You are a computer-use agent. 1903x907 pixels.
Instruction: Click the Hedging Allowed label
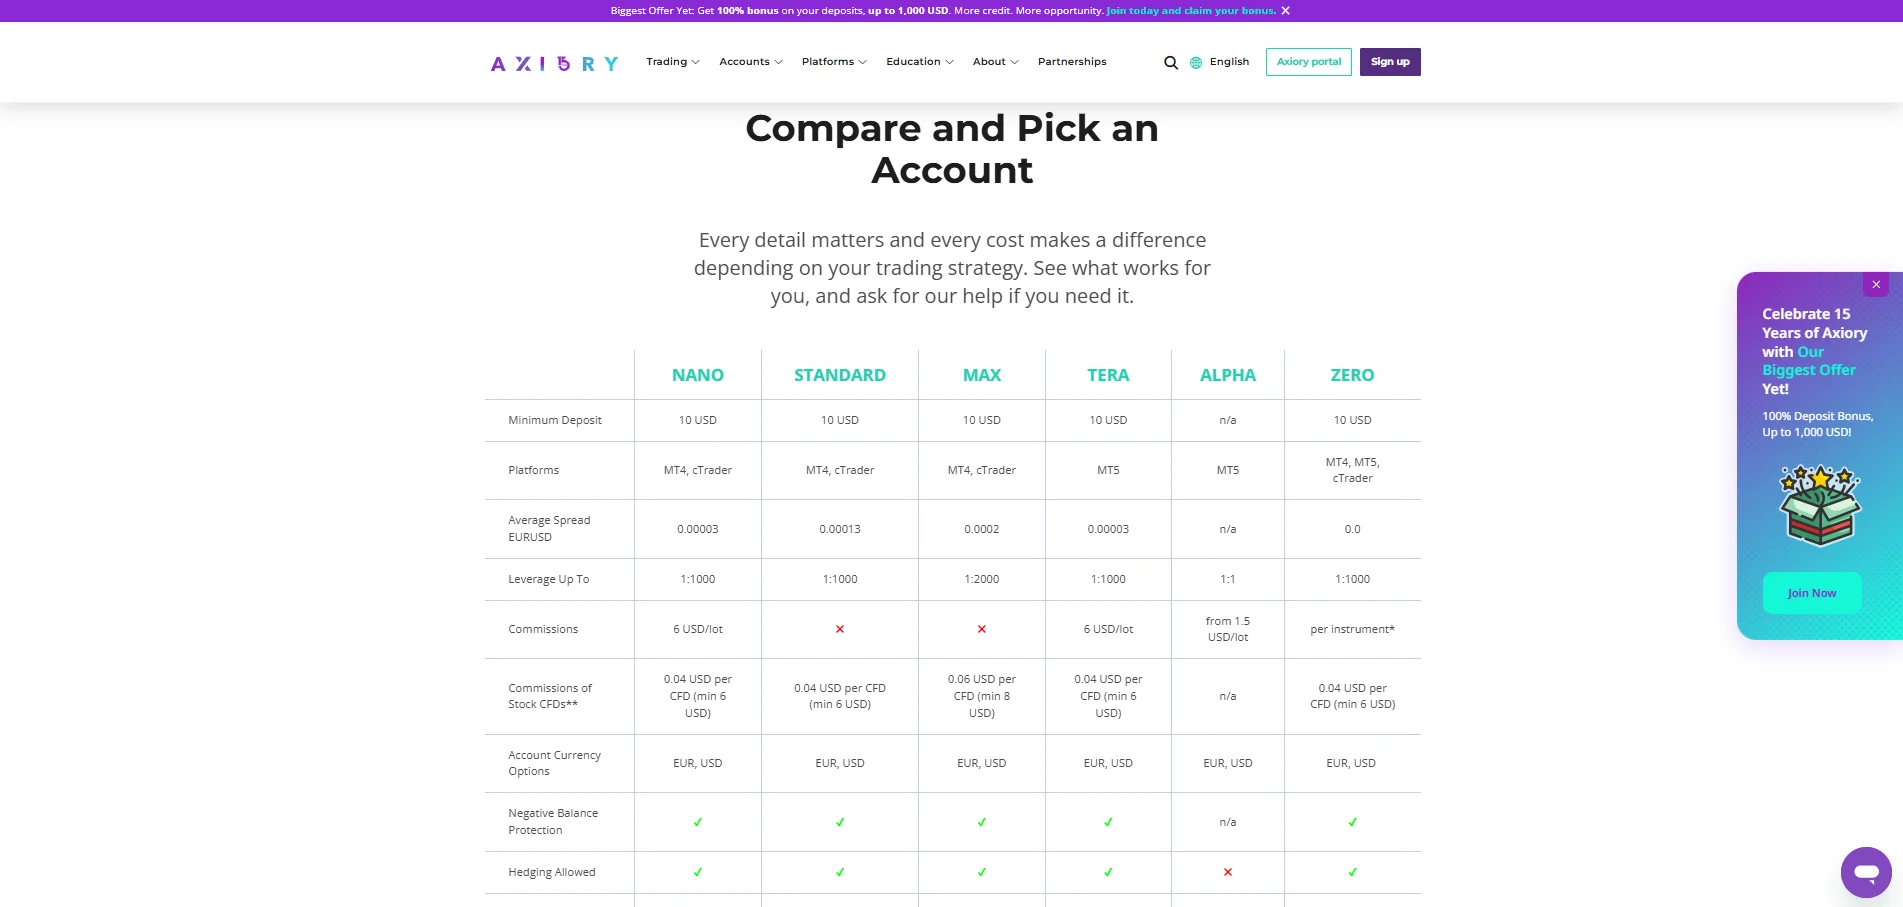[552, 872]
